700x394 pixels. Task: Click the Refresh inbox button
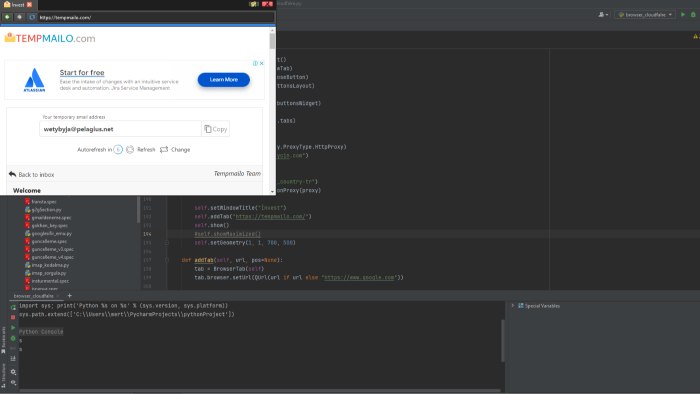coord(141,149)
